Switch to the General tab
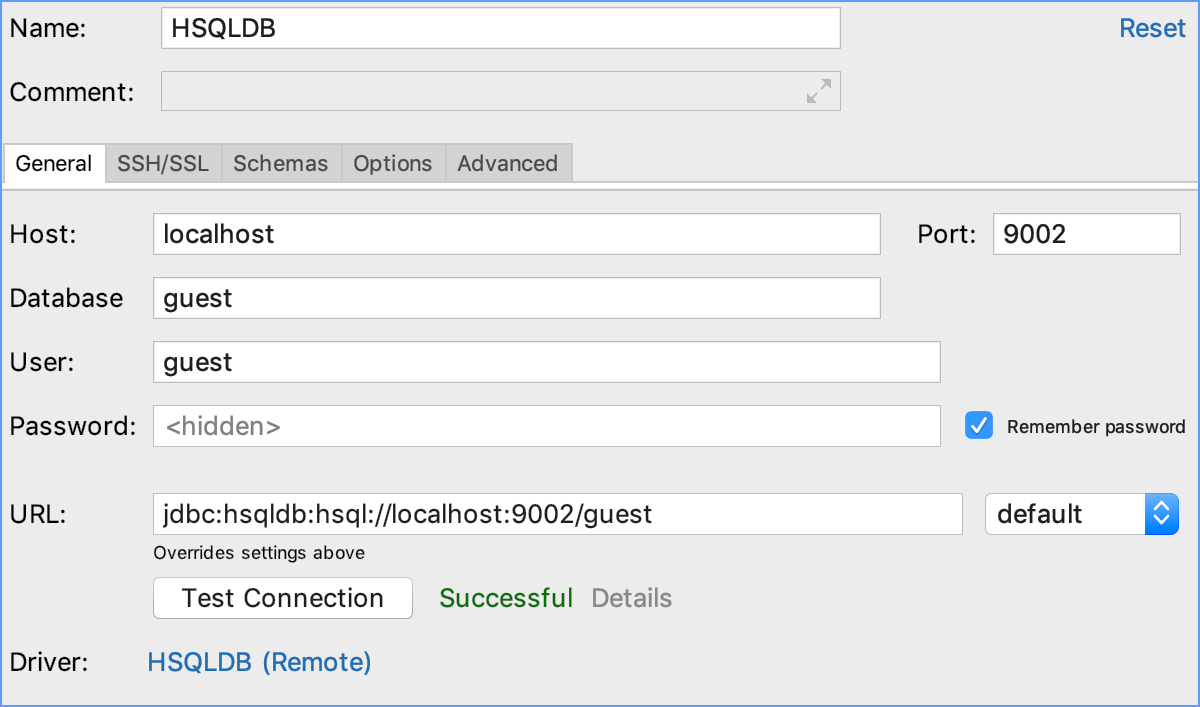The image size is (1200, 707). [54, 164]
